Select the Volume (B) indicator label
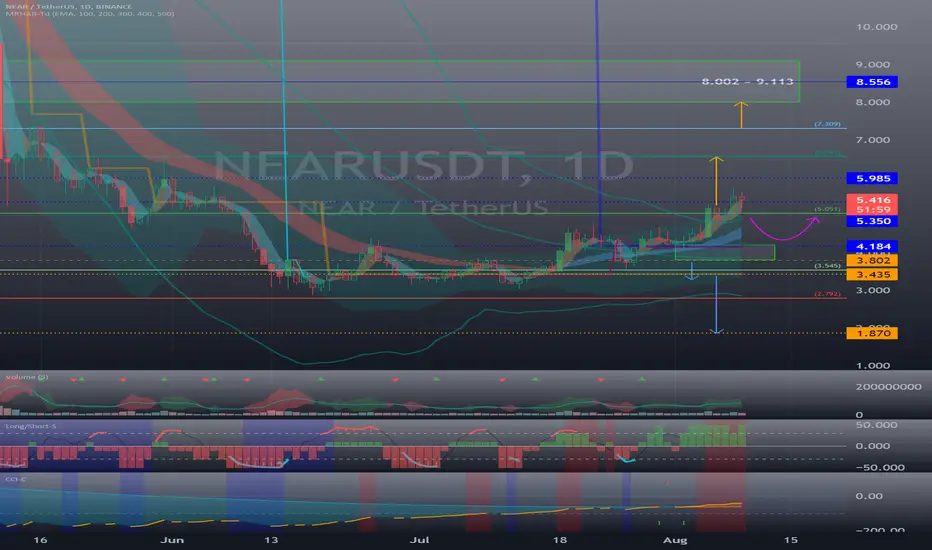This screenshot has height=550, width=932. [x=27, y=377]
